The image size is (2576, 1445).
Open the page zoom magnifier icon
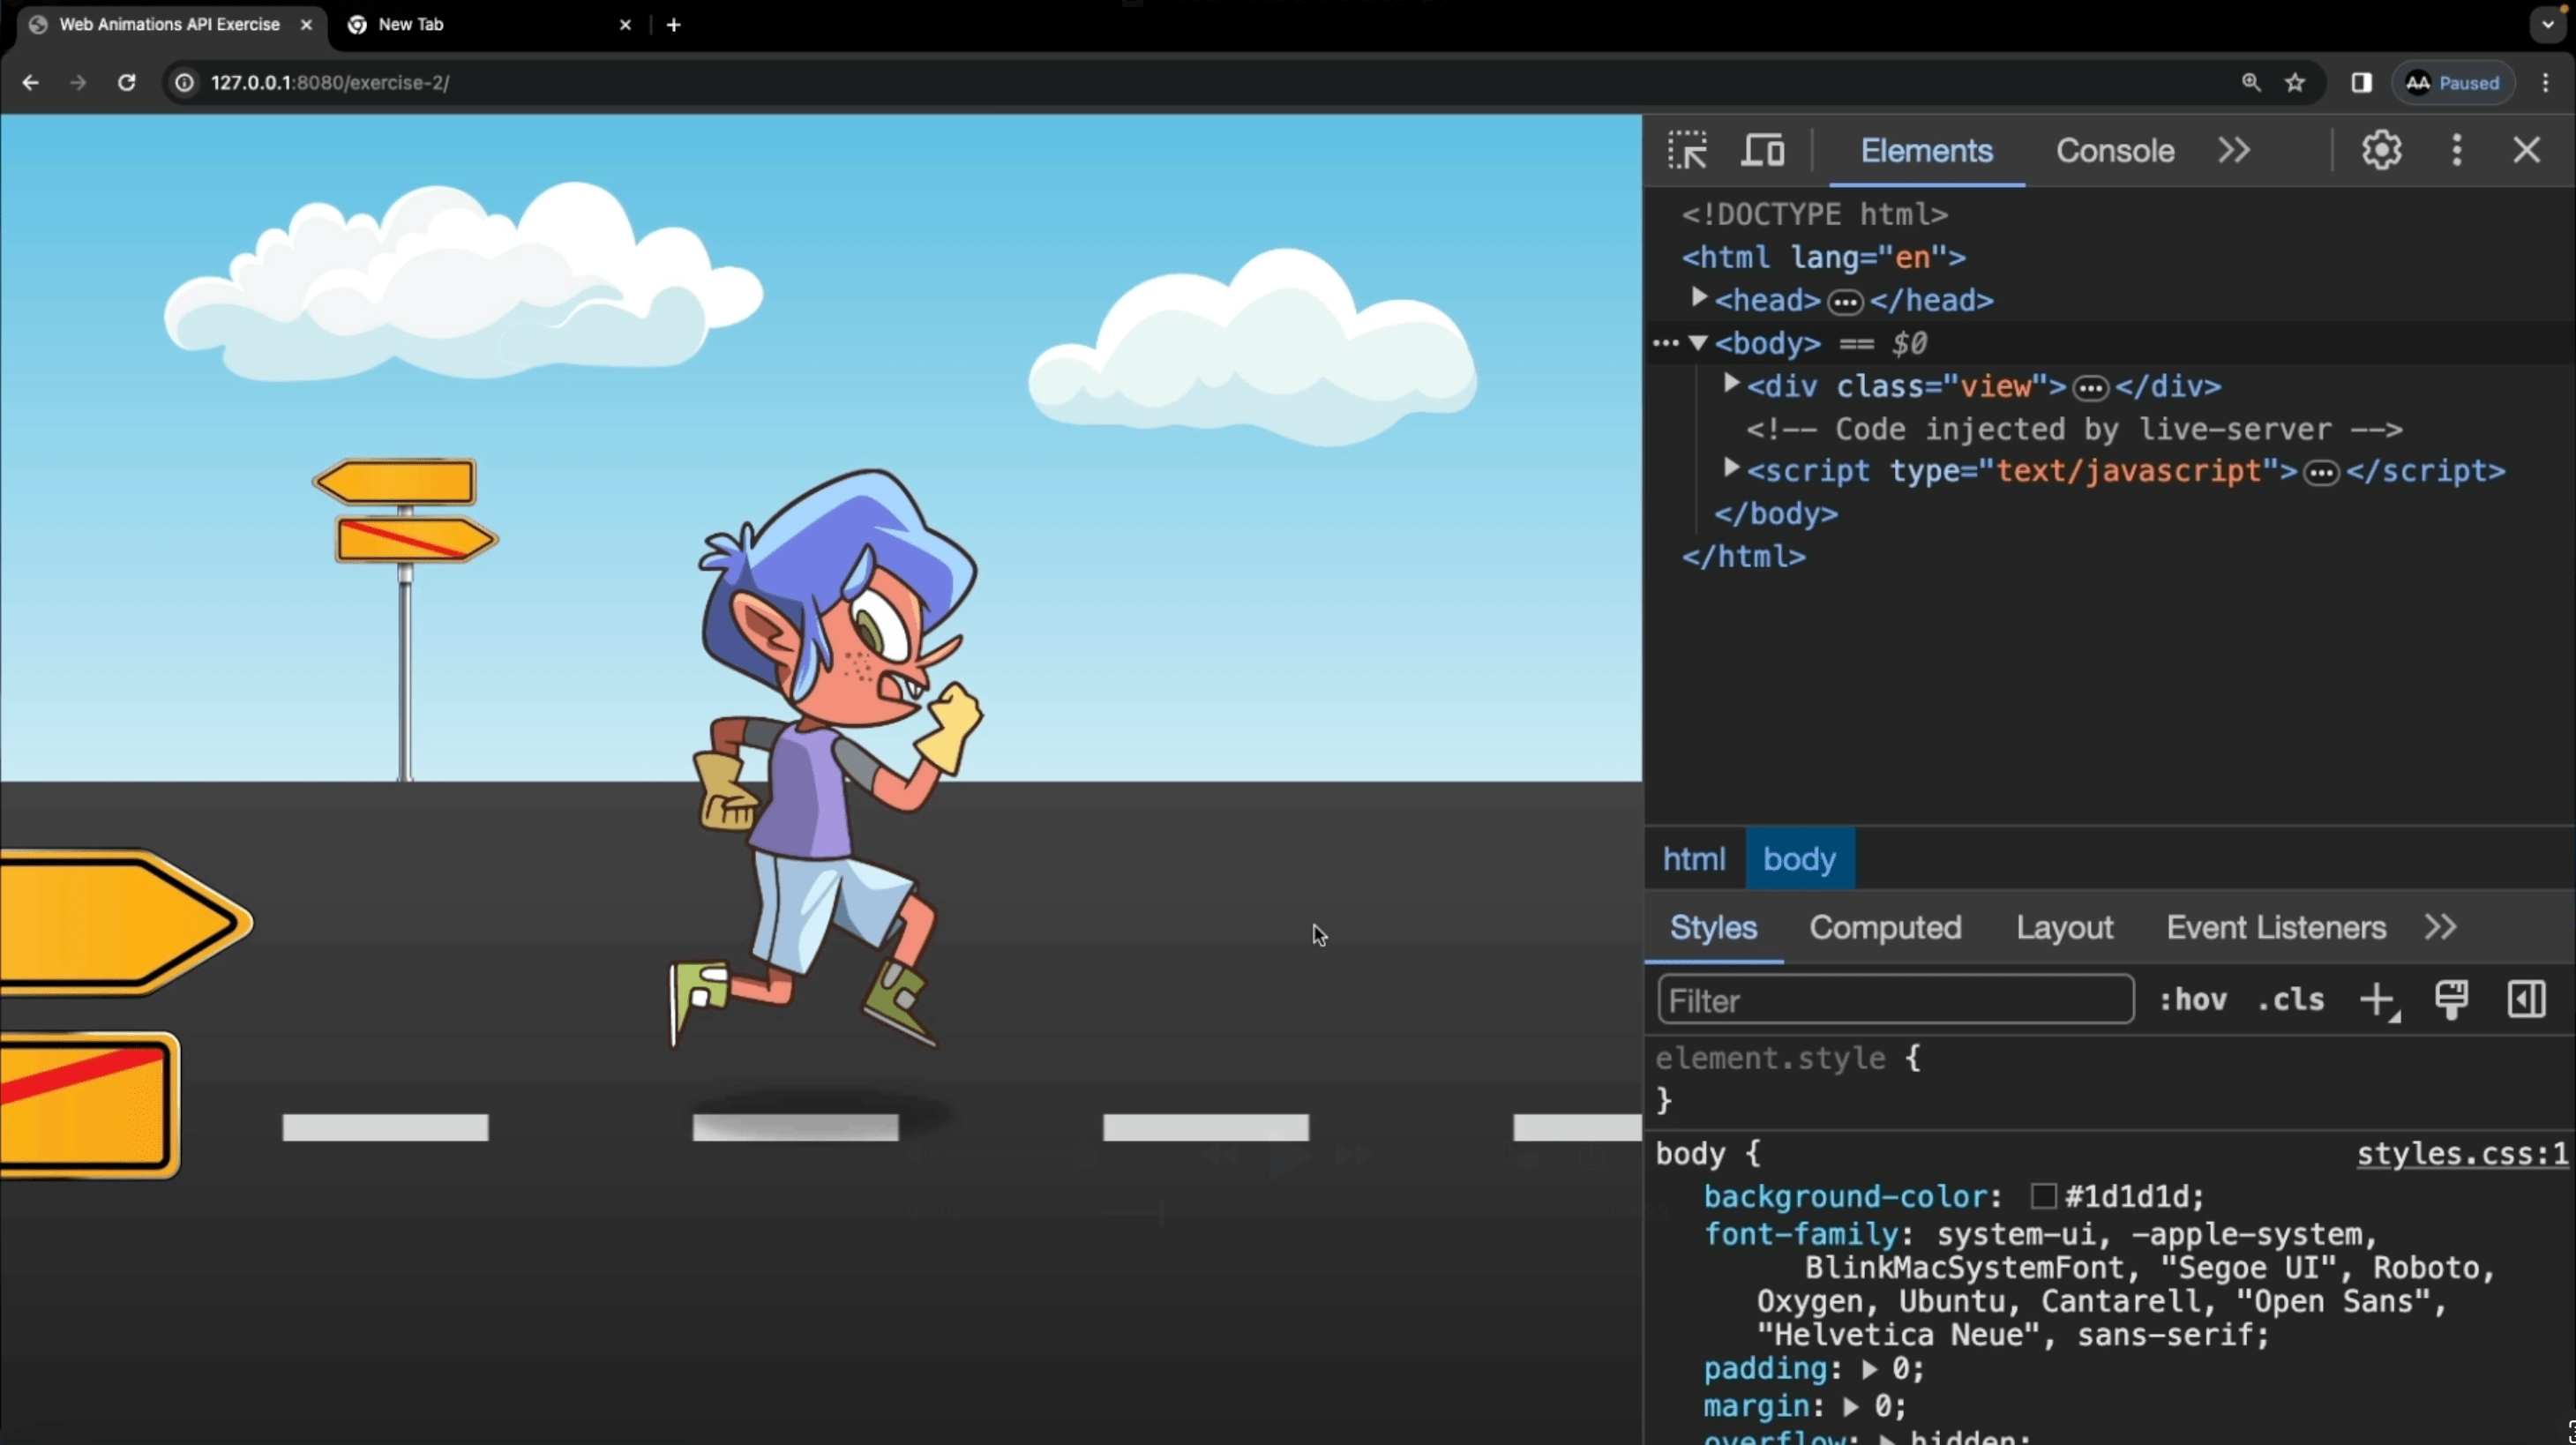[2250, 83]
